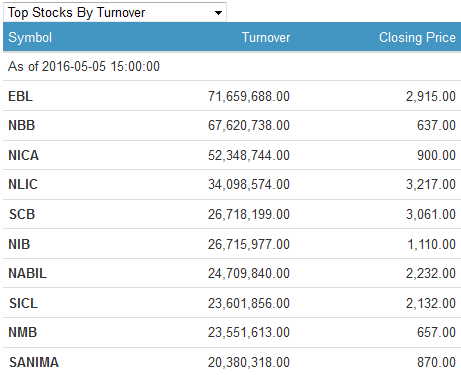
Task: Click NLIC closing price 3,217.00
Action: pyautogui.click(x=431, y=184)
